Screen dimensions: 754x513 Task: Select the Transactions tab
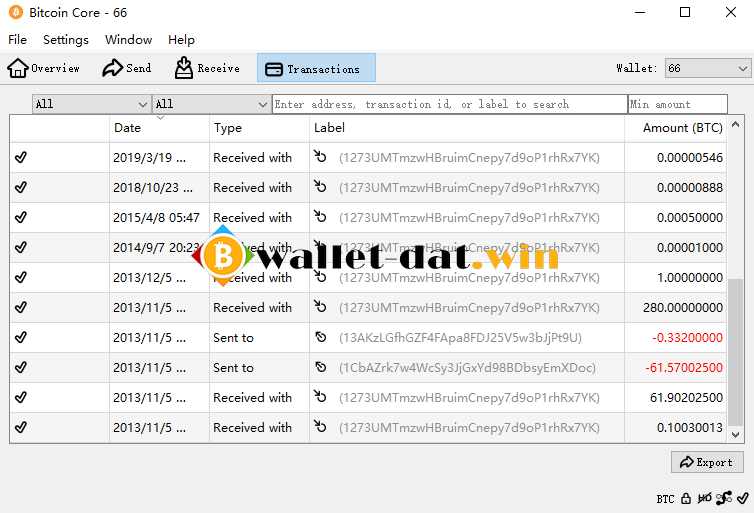[x=316, y=68]
